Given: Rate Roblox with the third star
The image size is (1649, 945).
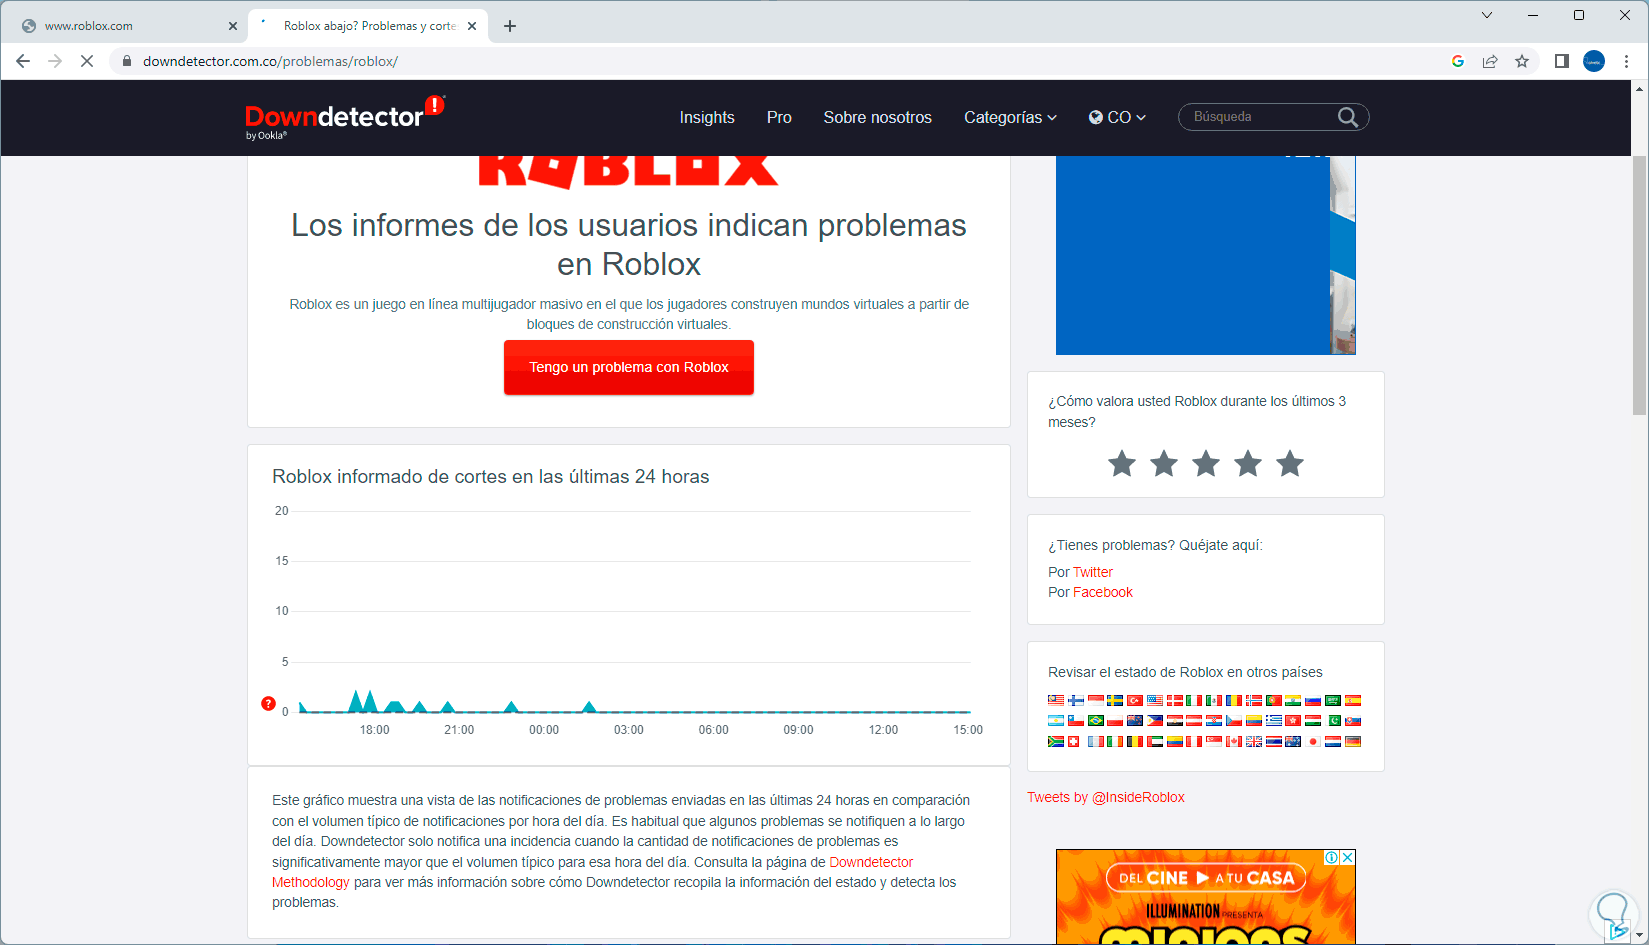Looking at the screenshot, I should click(1206, 463).
